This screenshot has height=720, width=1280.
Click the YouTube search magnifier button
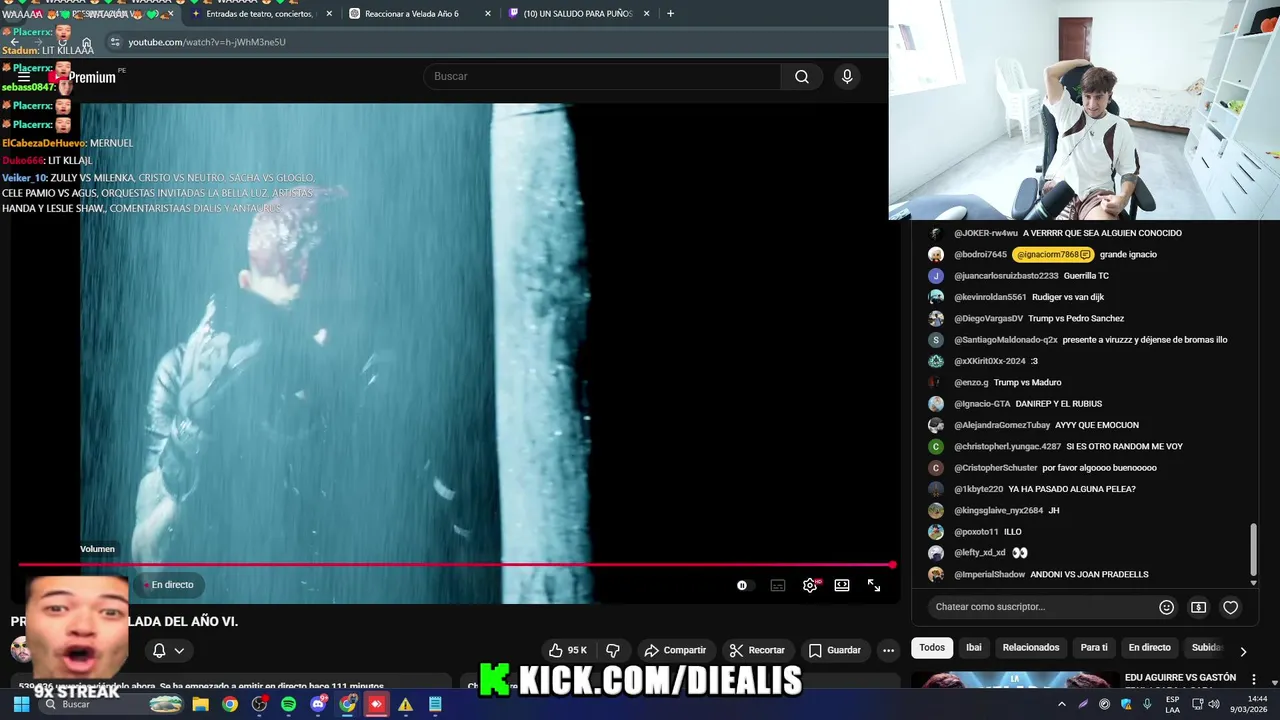point(802,77)
